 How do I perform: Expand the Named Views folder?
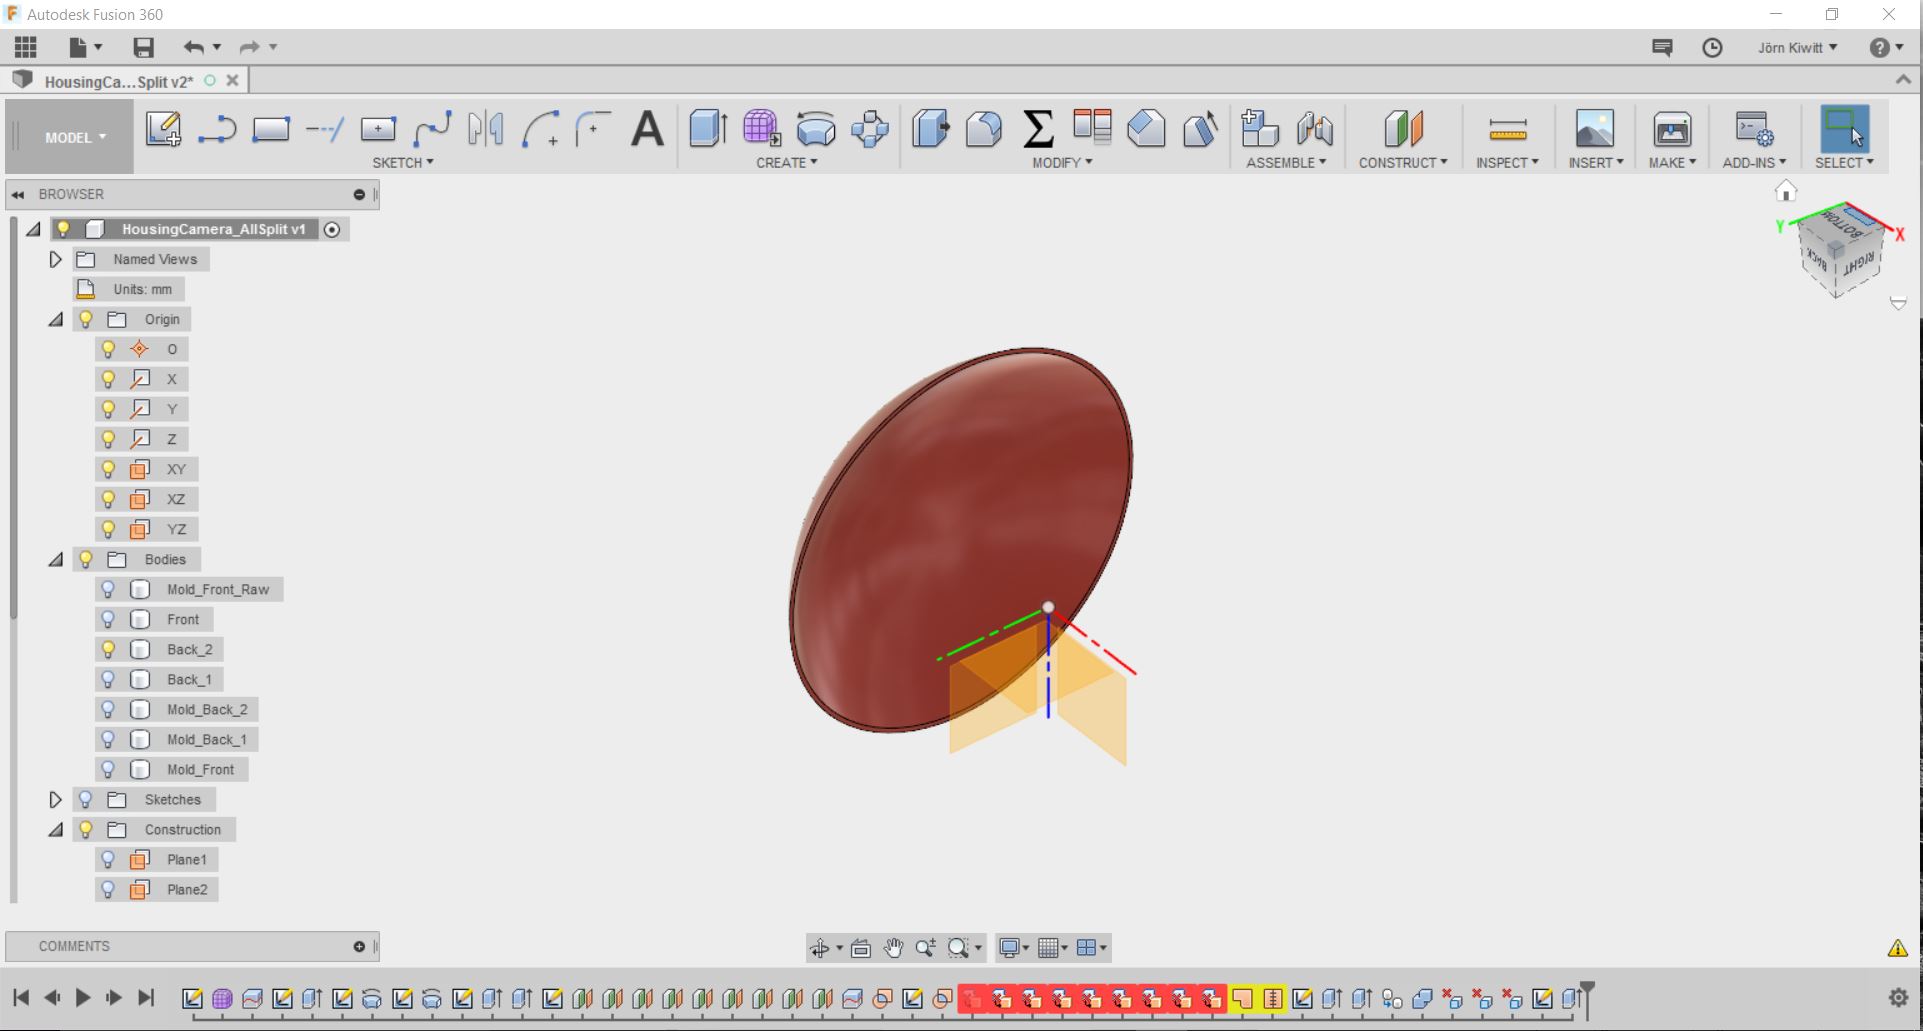point(56,259)
